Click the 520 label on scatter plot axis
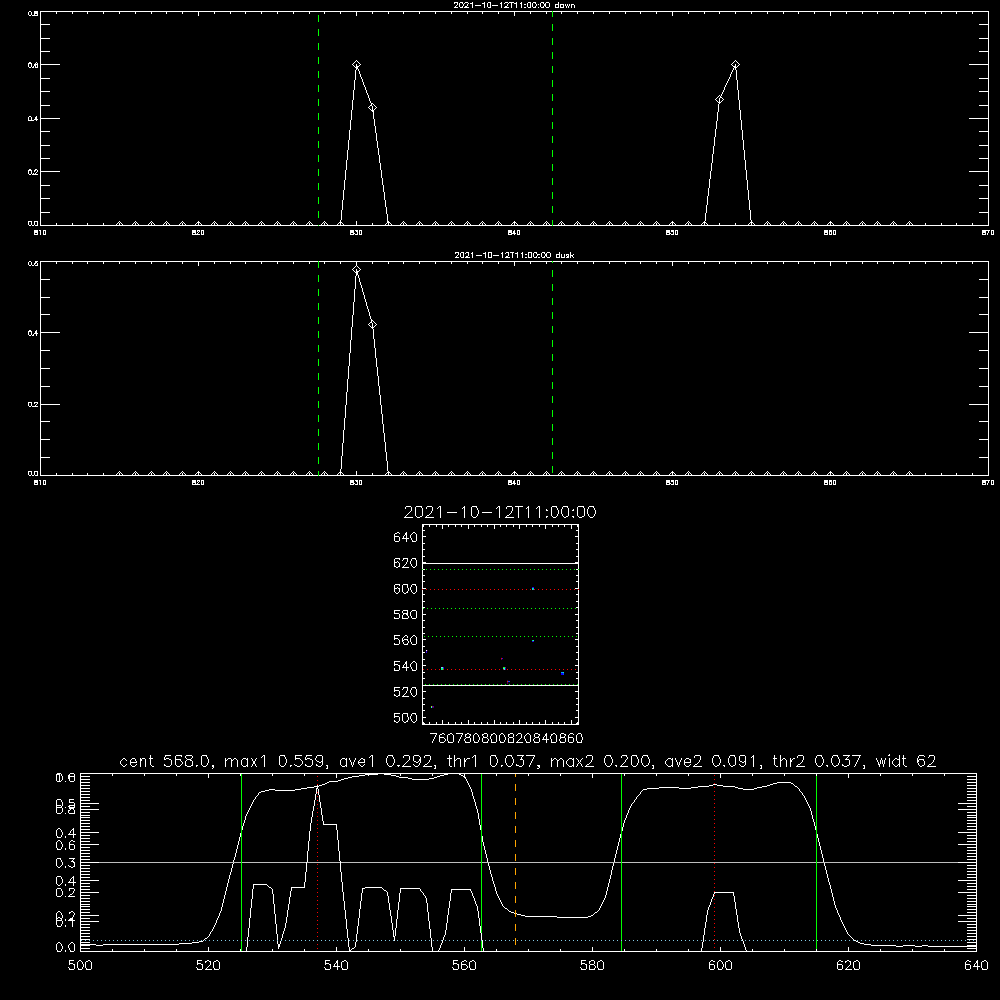 coord(406,692)
